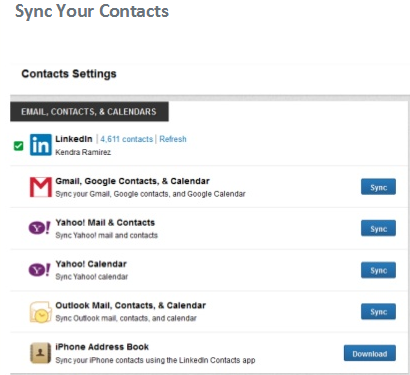
Task: Click the Yahoo! Calendar title
Action: (91, 264)
